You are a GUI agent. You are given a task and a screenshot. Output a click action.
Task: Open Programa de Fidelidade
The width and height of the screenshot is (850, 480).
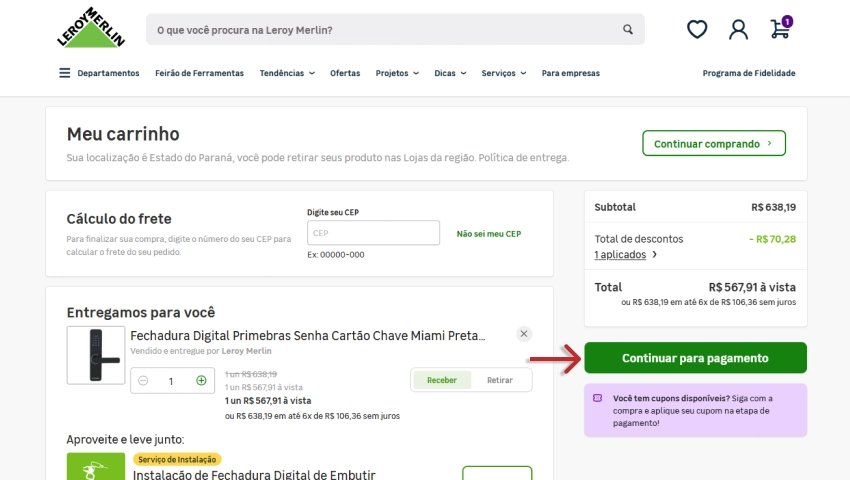(x=749, y=73)
